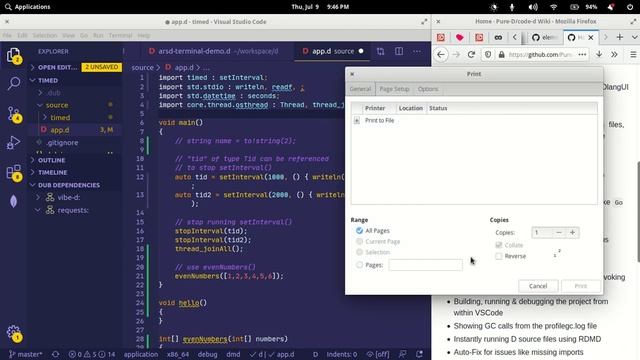This screenshot has width=640, height=360.
Task: Click the Print button in the dialog
Action: click(581, 286)
